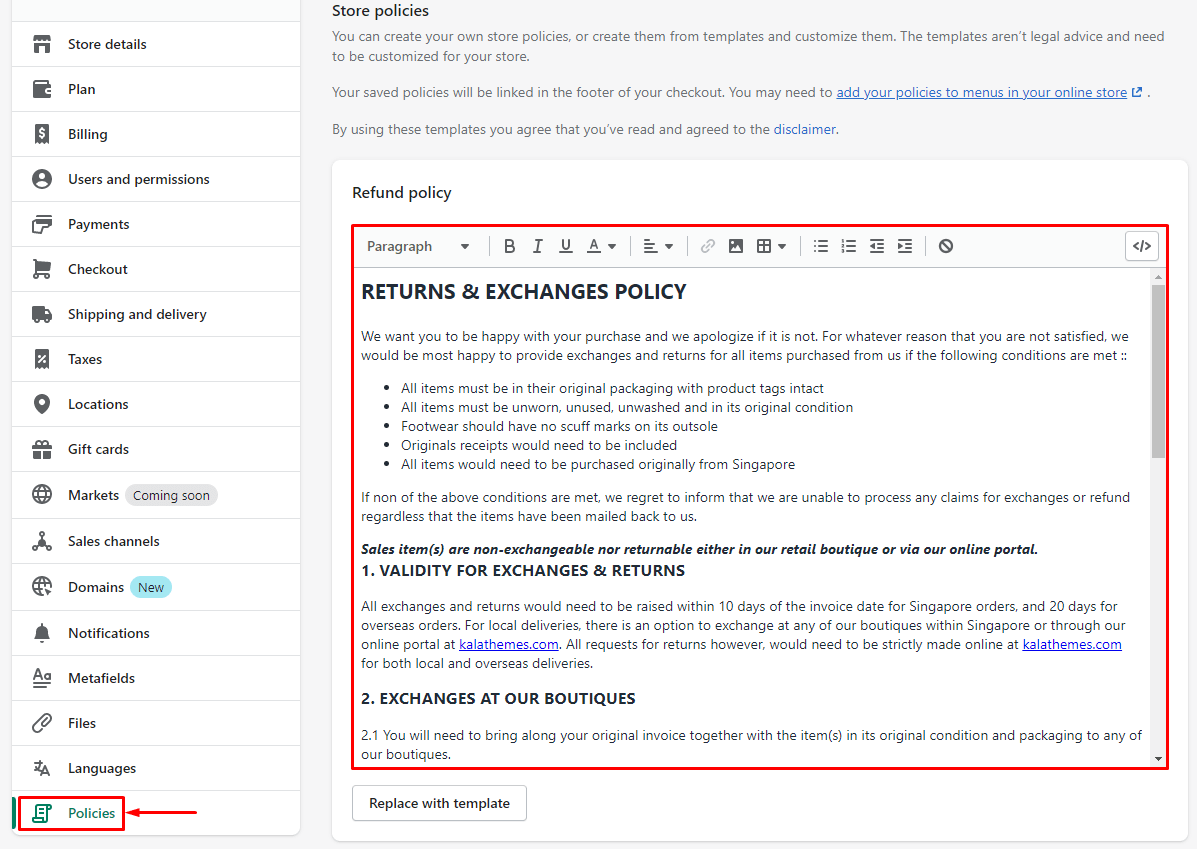Go to the Notifications settings page
The image size is (1197, 849).
point(108,633)
